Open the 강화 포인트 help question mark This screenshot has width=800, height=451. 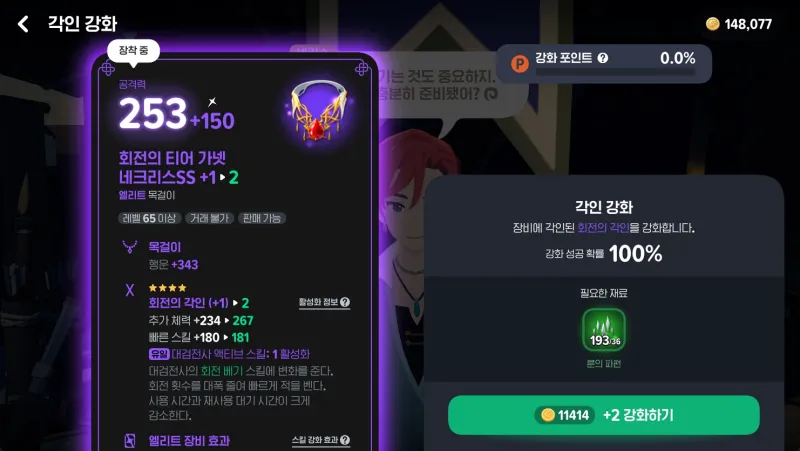(603, 58)
